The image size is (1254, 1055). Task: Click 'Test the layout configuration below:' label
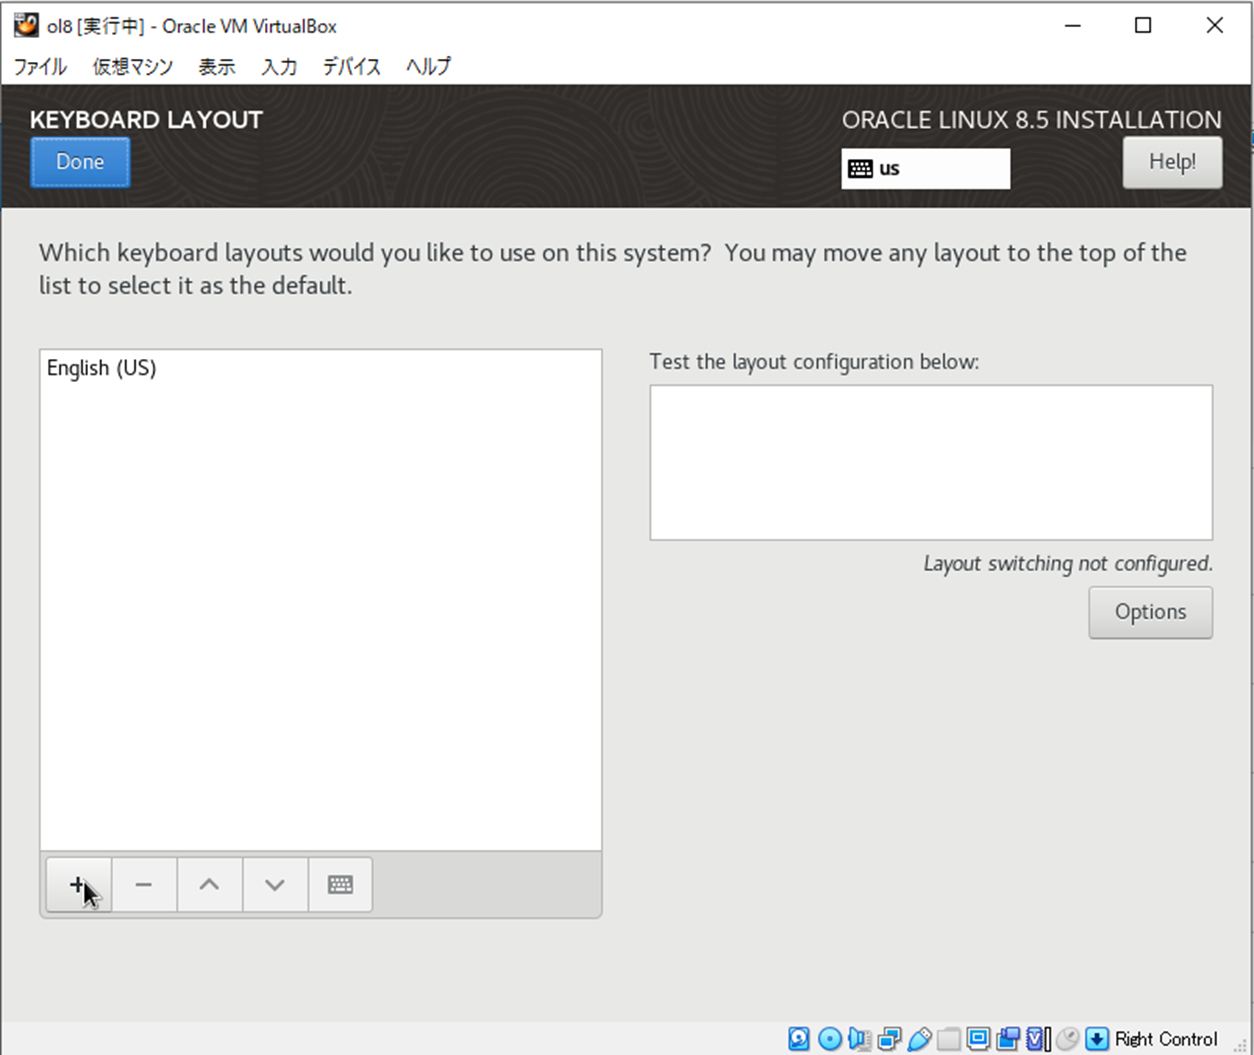814,362
